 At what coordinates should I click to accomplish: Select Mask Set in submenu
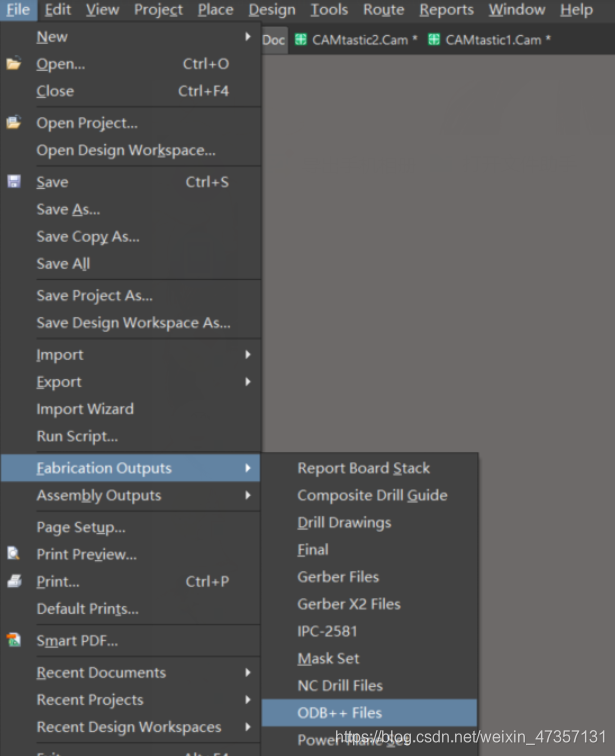click(370, 658)
